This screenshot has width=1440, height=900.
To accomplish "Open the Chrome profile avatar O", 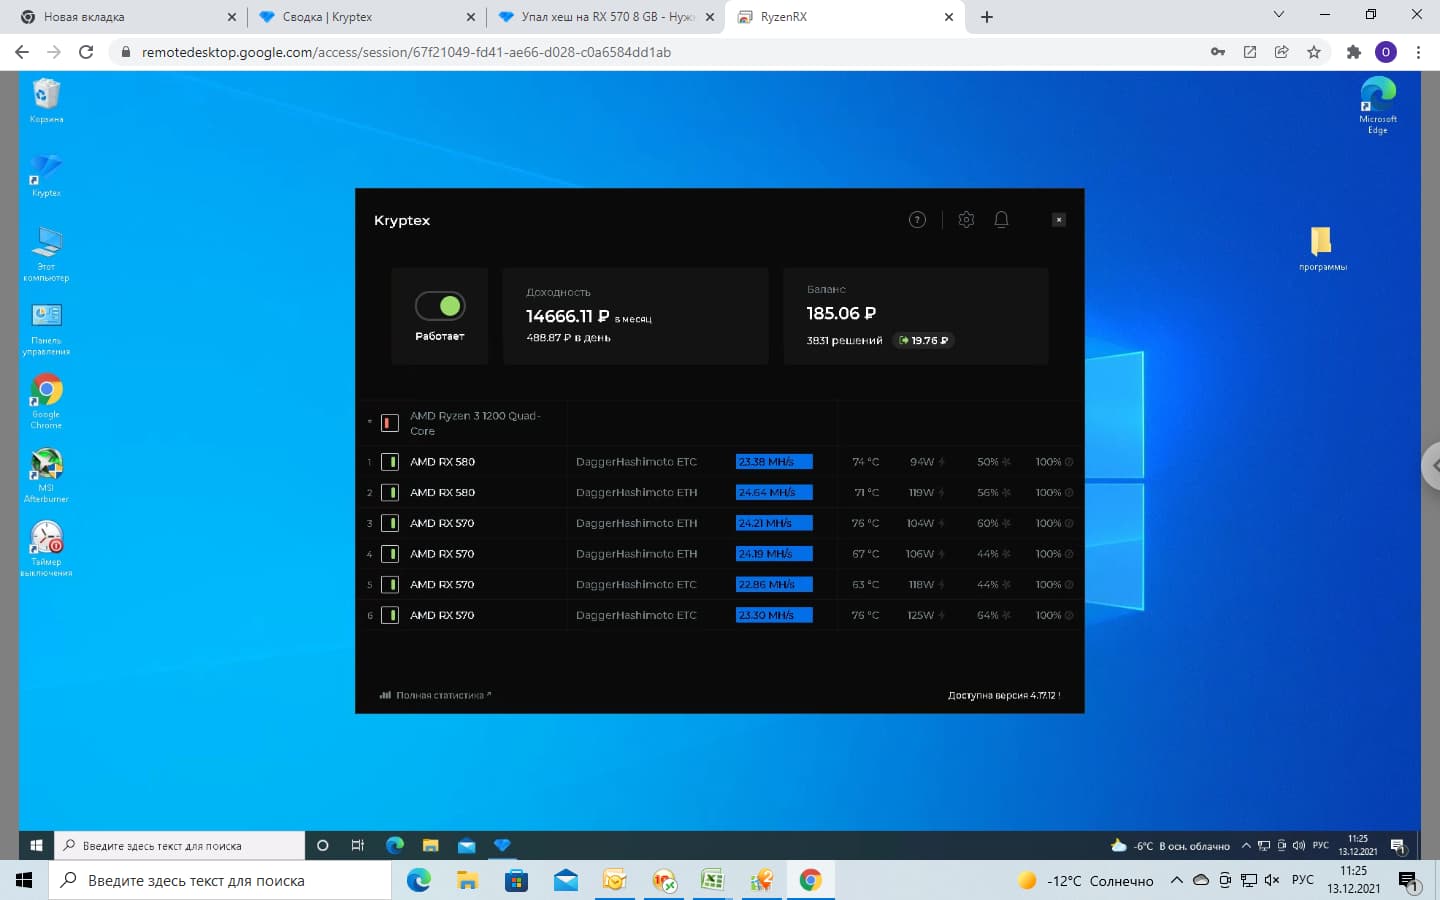I will 1386,52.
